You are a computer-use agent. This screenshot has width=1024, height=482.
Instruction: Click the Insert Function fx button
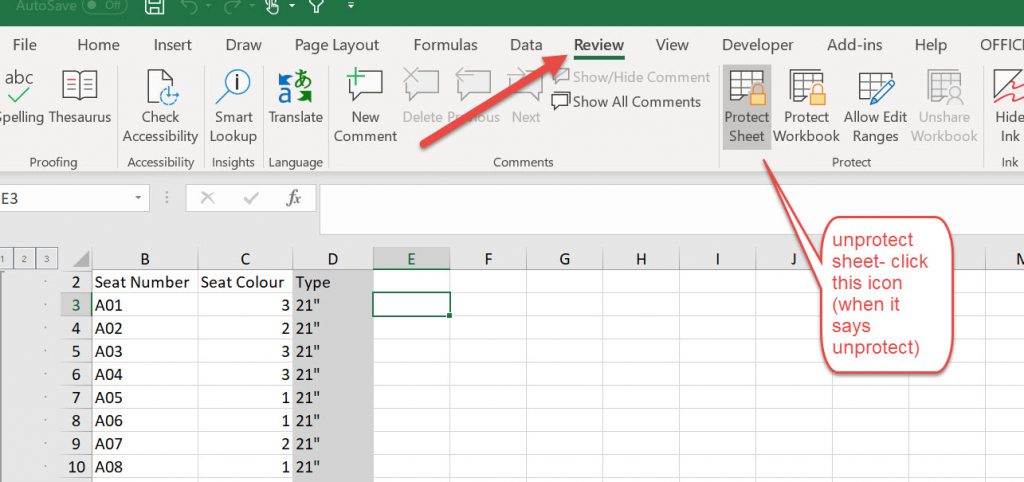[x=294, y=198]
